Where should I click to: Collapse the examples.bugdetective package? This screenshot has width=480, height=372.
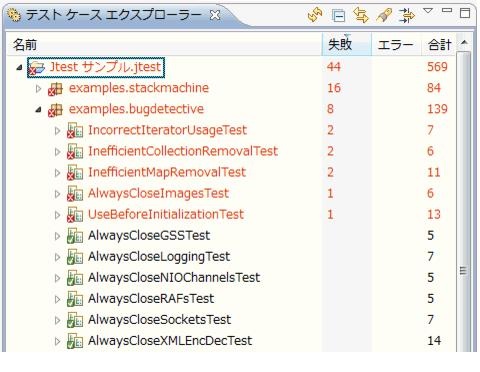pos(39,110)
